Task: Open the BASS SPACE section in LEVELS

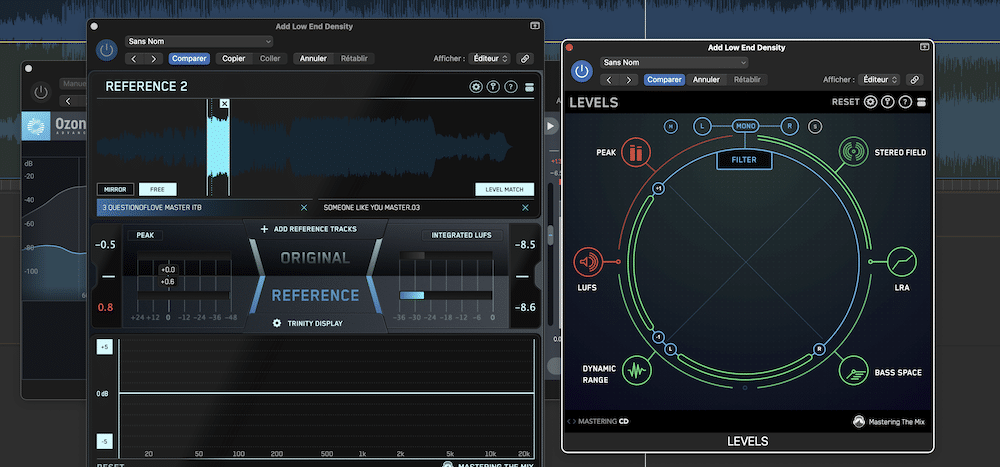Action: pyautogui.click(x=853, y=371)
